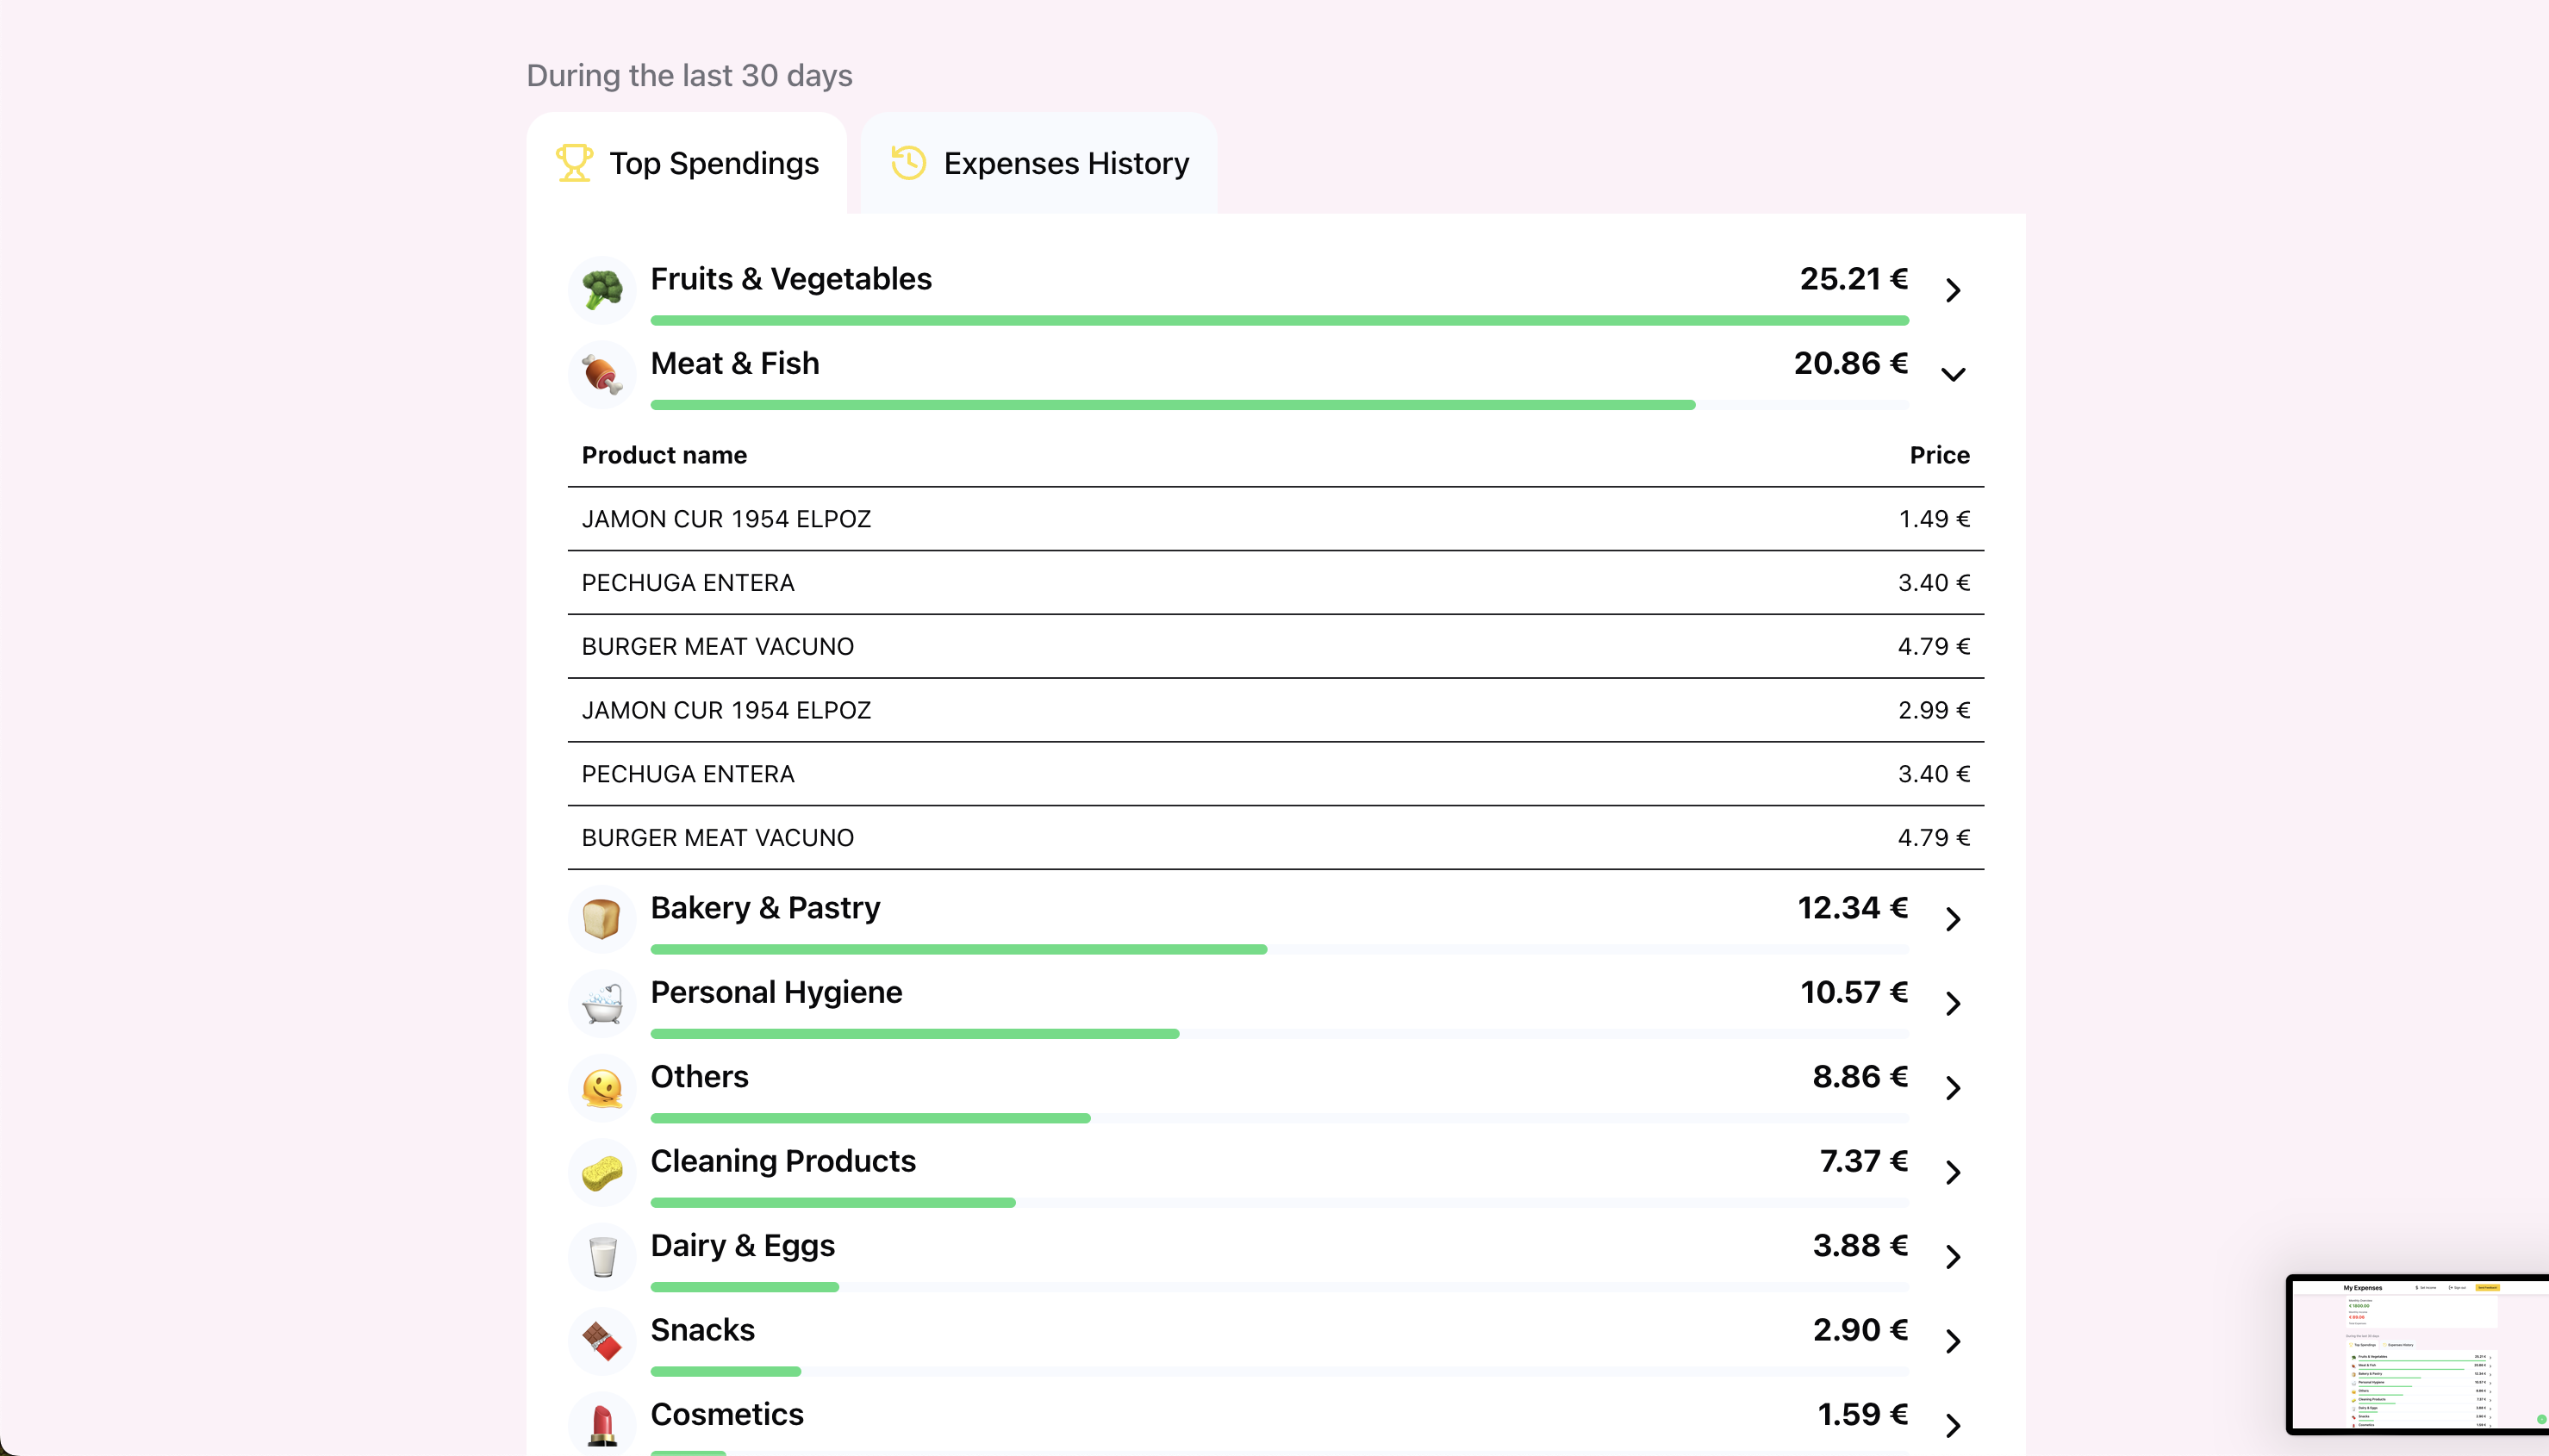The width and height of the screenshot is (2549, 1456).
Task: Click the meat drumstick category icon
Action: click(x=602, y=374)
